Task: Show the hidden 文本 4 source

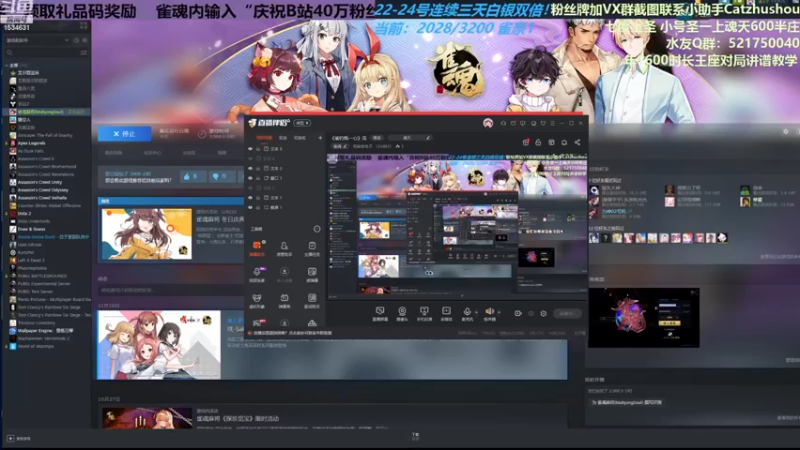Action: [x=250, y=159]
